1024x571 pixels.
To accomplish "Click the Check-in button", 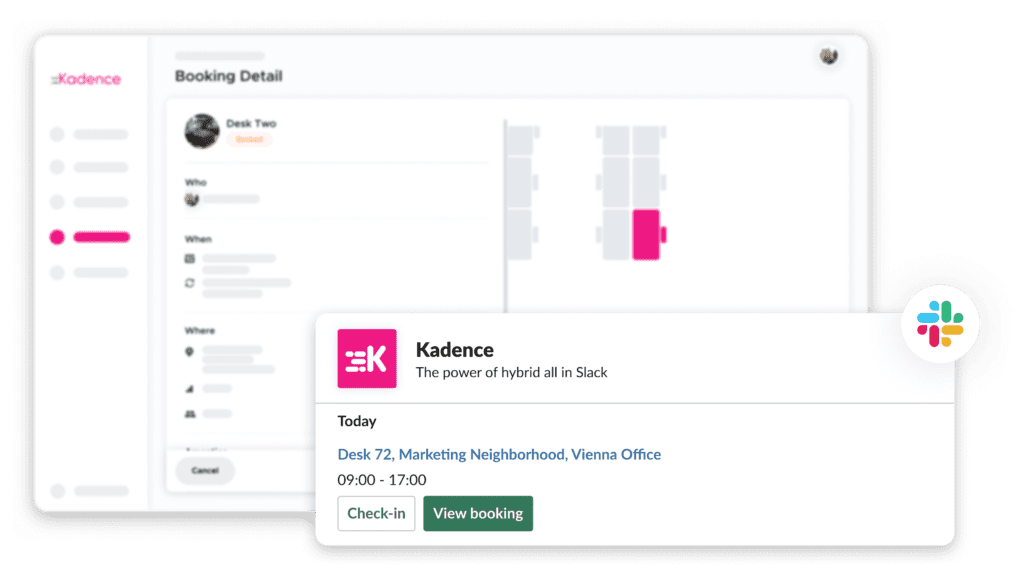I will 376,514.
